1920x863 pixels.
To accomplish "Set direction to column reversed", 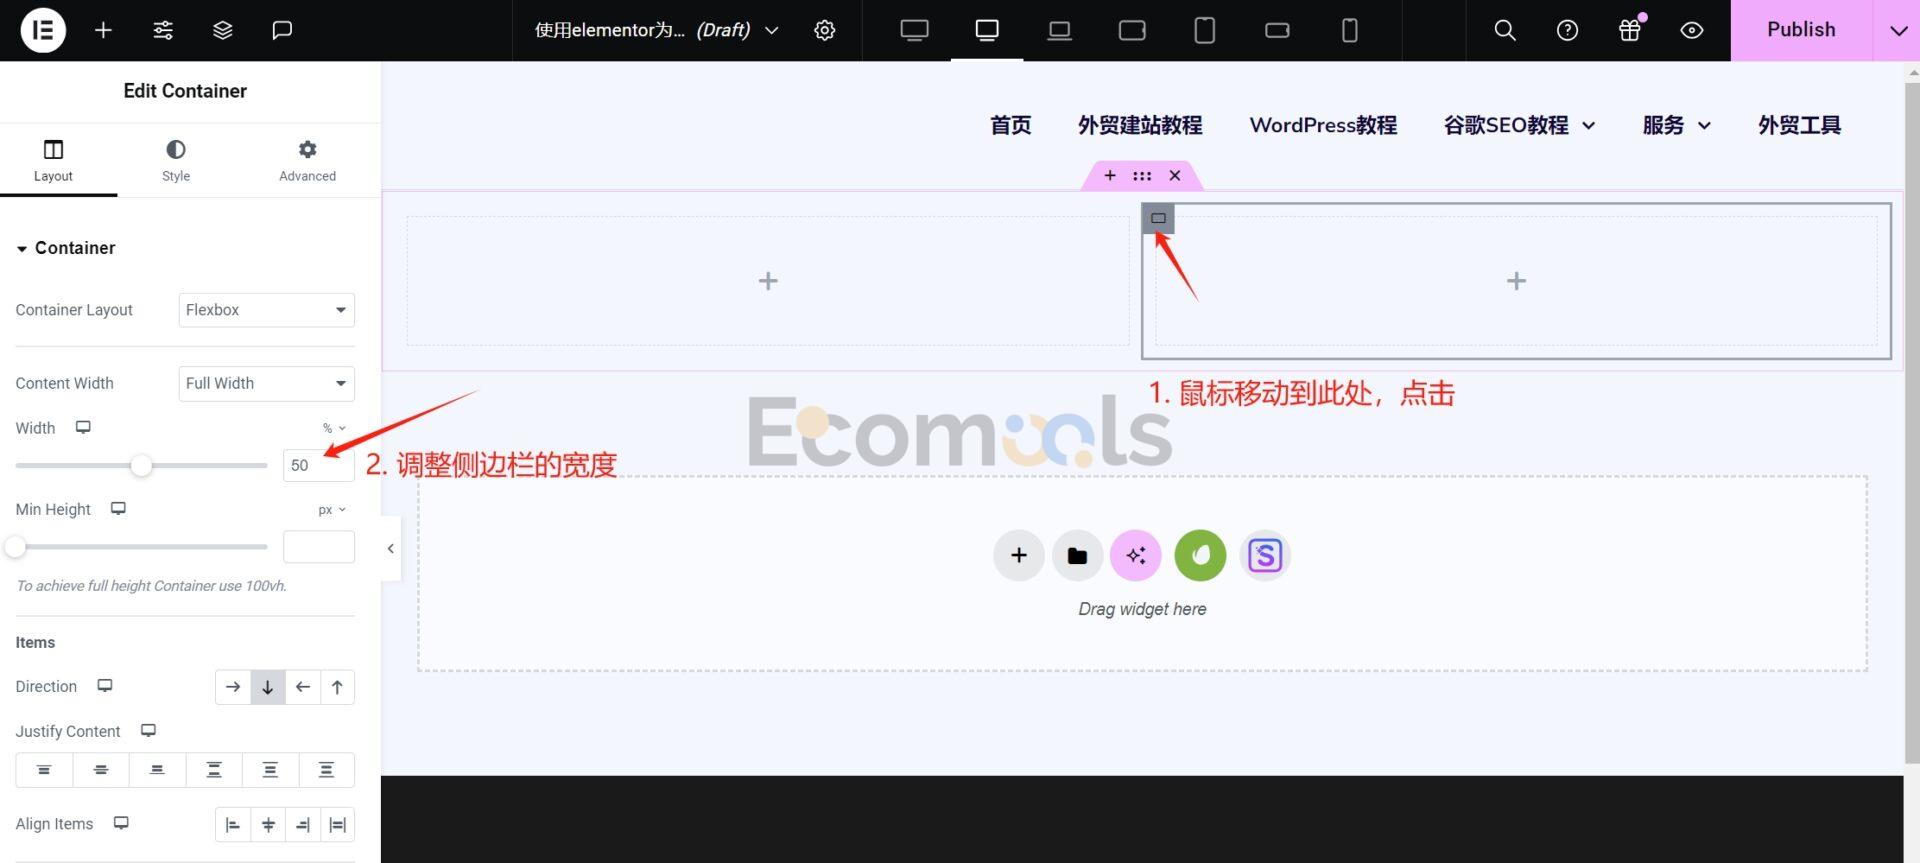I will [337, 687].
